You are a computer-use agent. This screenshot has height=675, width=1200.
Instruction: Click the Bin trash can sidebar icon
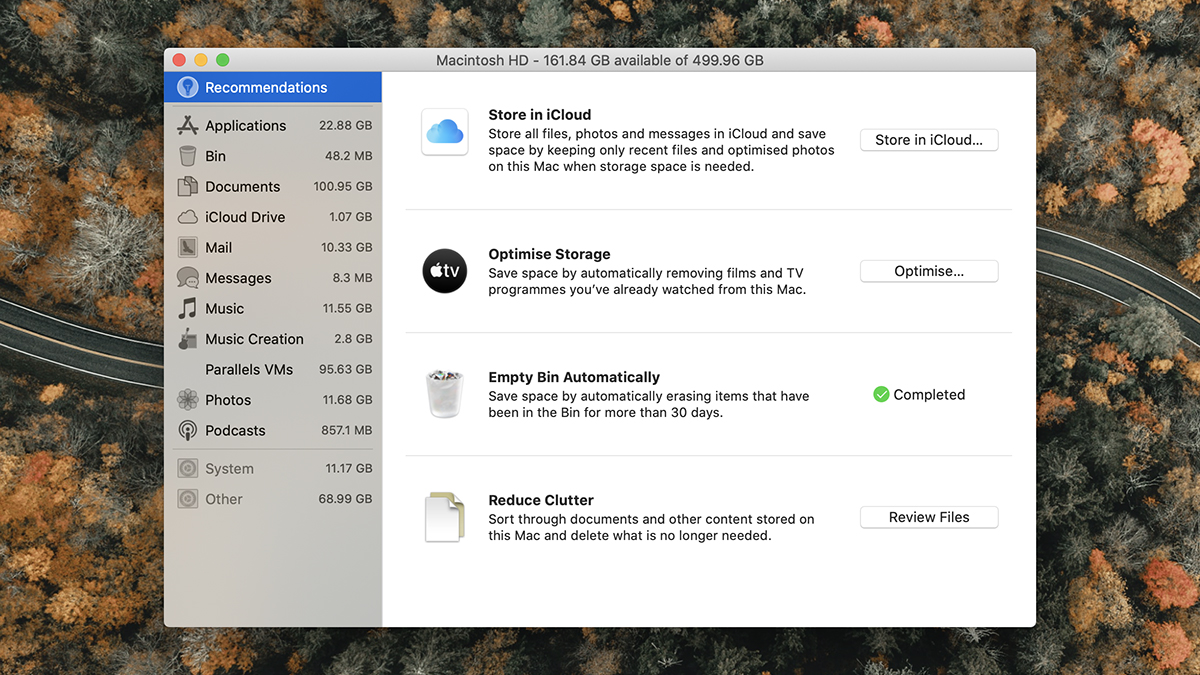187,156
